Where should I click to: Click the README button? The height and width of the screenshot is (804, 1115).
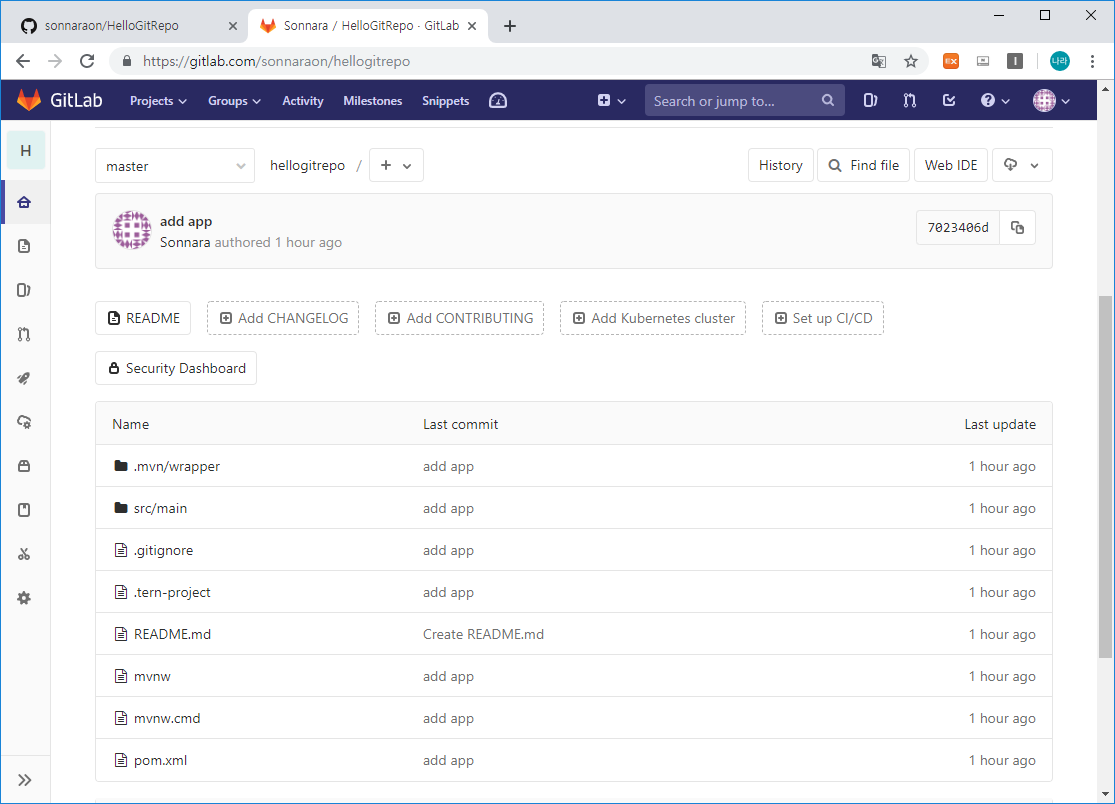coord(143,318)
